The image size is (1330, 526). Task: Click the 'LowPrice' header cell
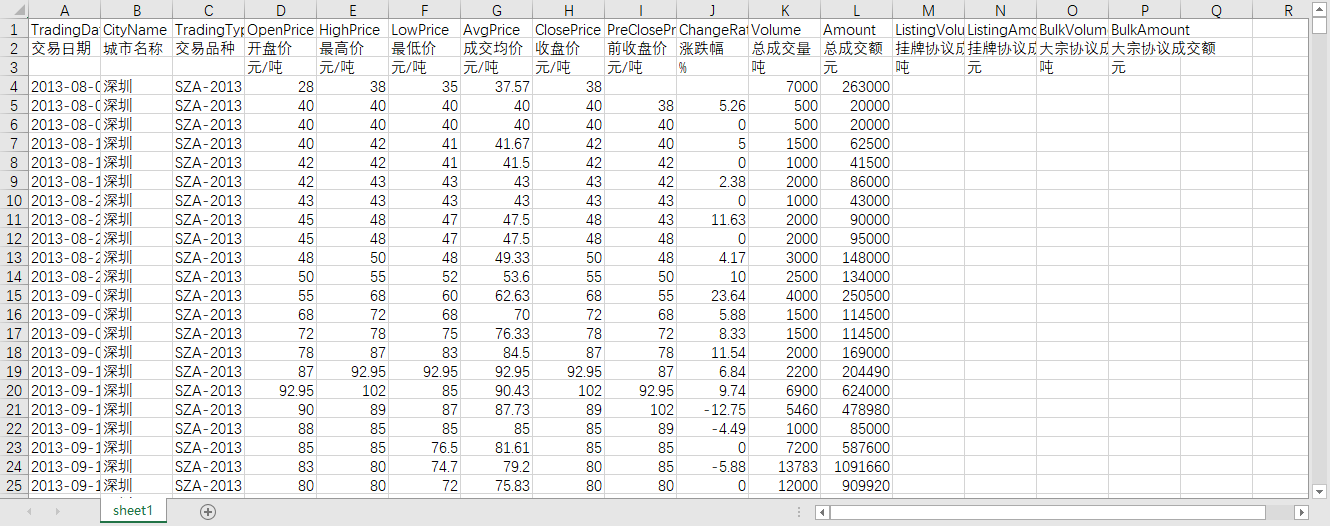click(x=424, y=29)
